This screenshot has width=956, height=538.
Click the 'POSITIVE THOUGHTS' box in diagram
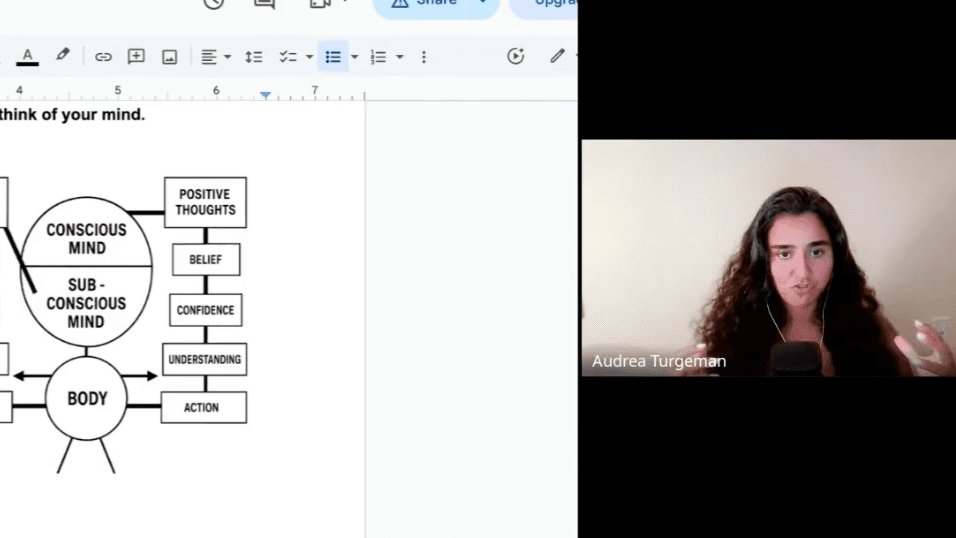(205, 203)
